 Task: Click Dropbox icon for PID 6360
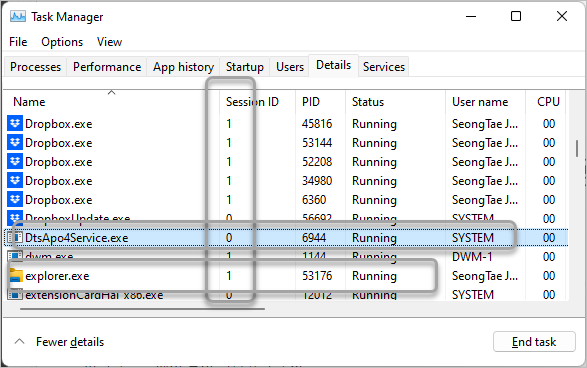click(x=15, y=200)
